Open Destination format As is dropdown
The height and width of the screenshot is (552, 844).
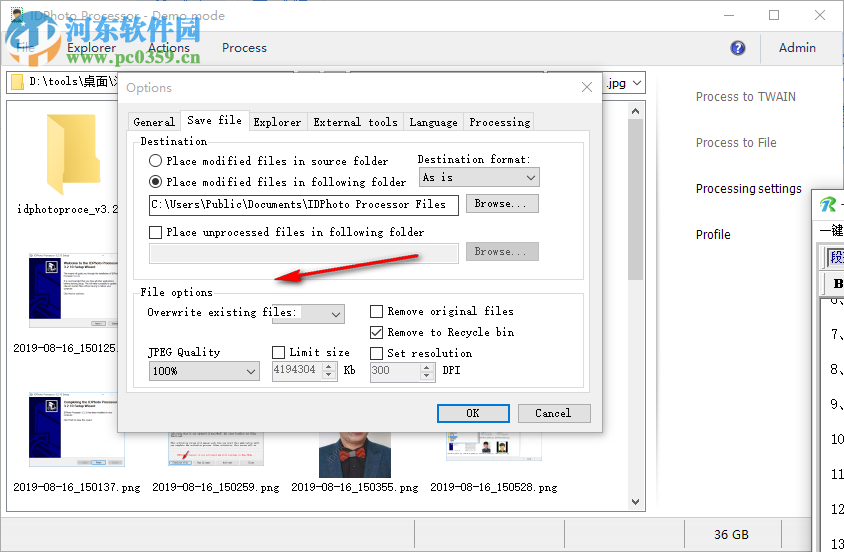[479, 178]
